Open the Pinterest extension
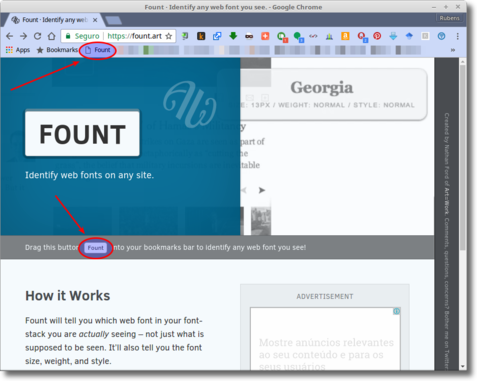The height and width of the screenshot is (381, 477). click(377, 36)
